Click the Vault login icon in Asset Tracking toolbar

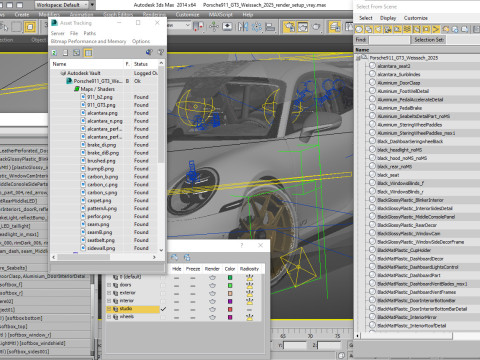tap(149, 52)
